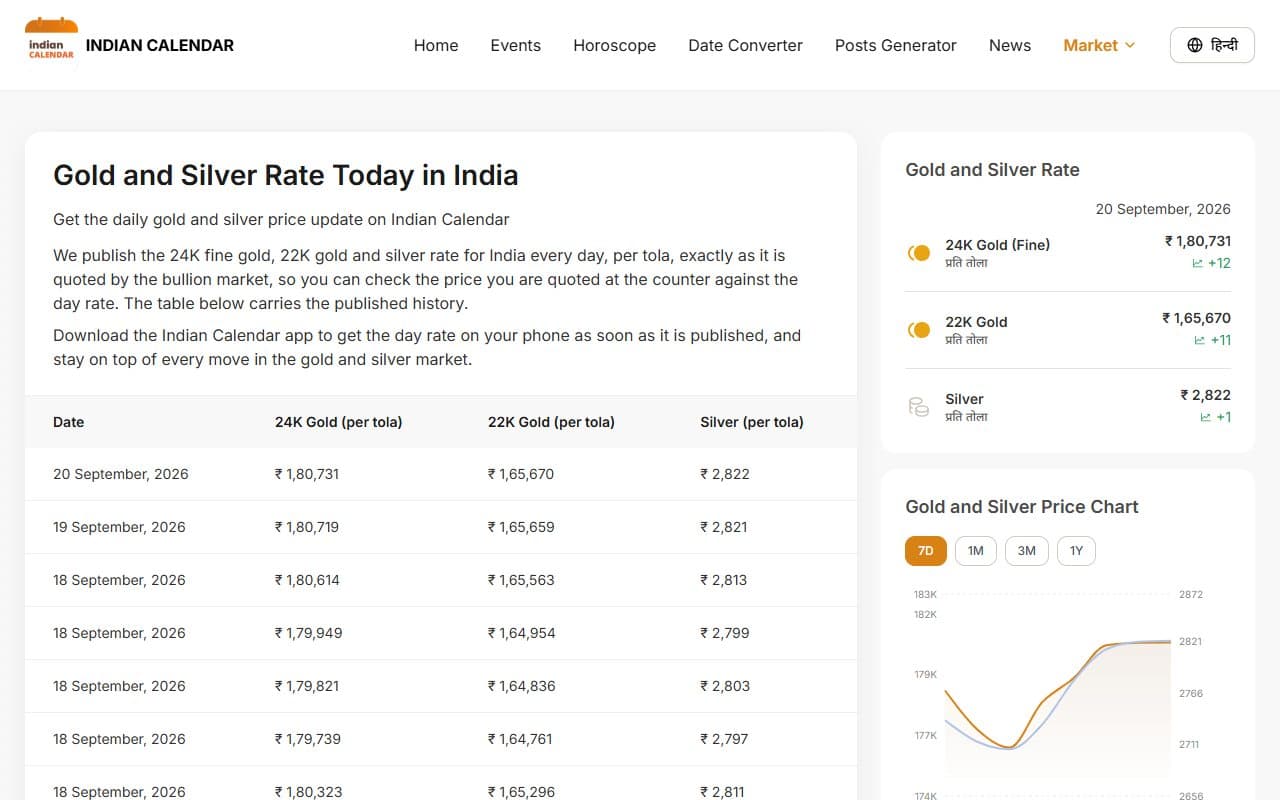Click the ₹ 1,65,659 price cell

click(521, 527)
